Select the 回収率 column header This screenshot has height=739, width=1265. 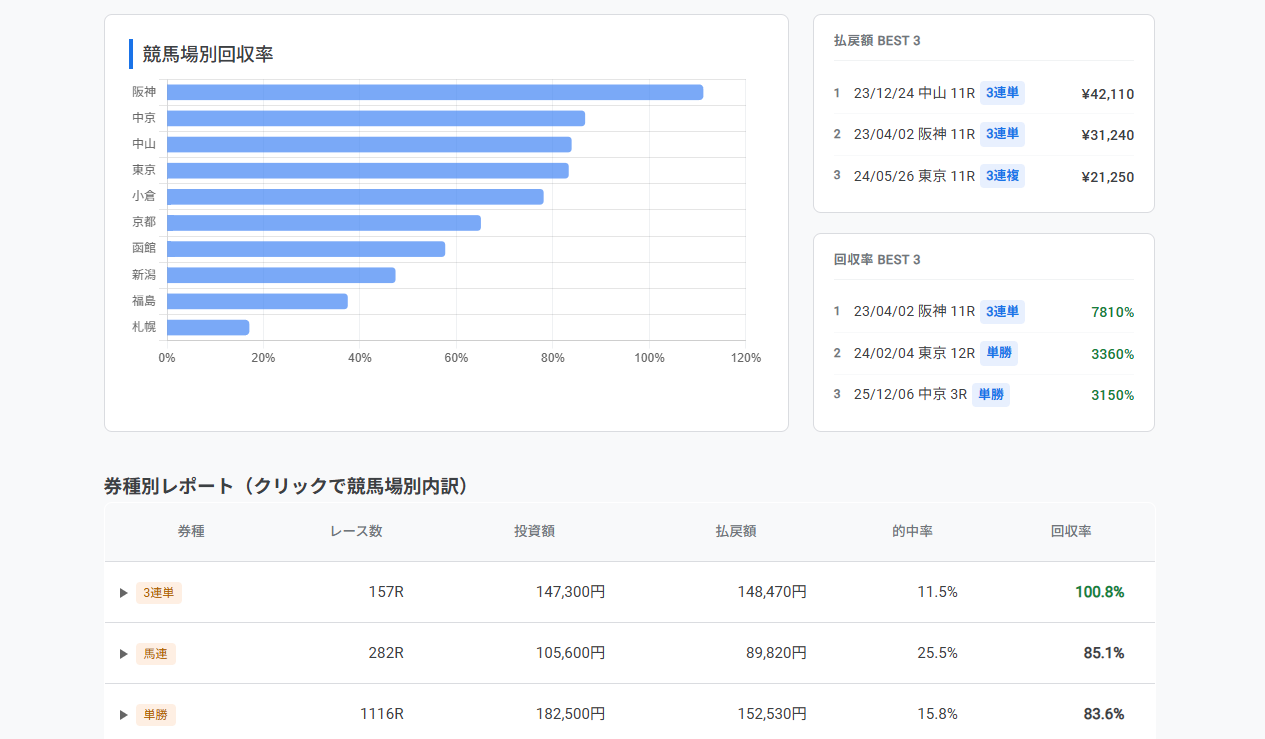click(x=1070, y=531)
